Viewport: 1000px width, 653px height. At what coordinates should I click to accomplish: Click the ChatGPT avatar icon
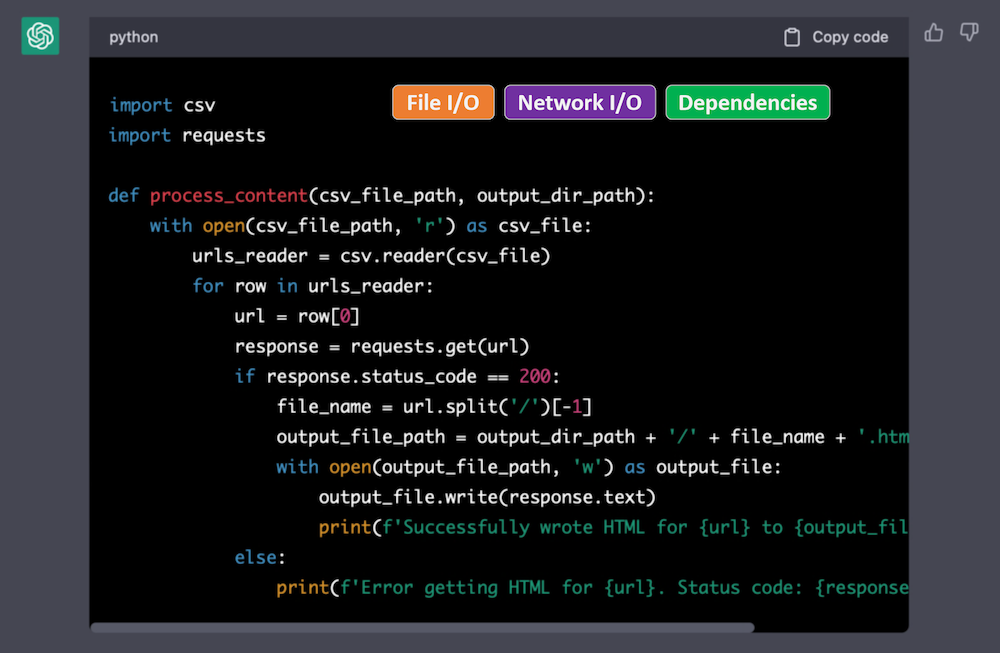point(39,36)
